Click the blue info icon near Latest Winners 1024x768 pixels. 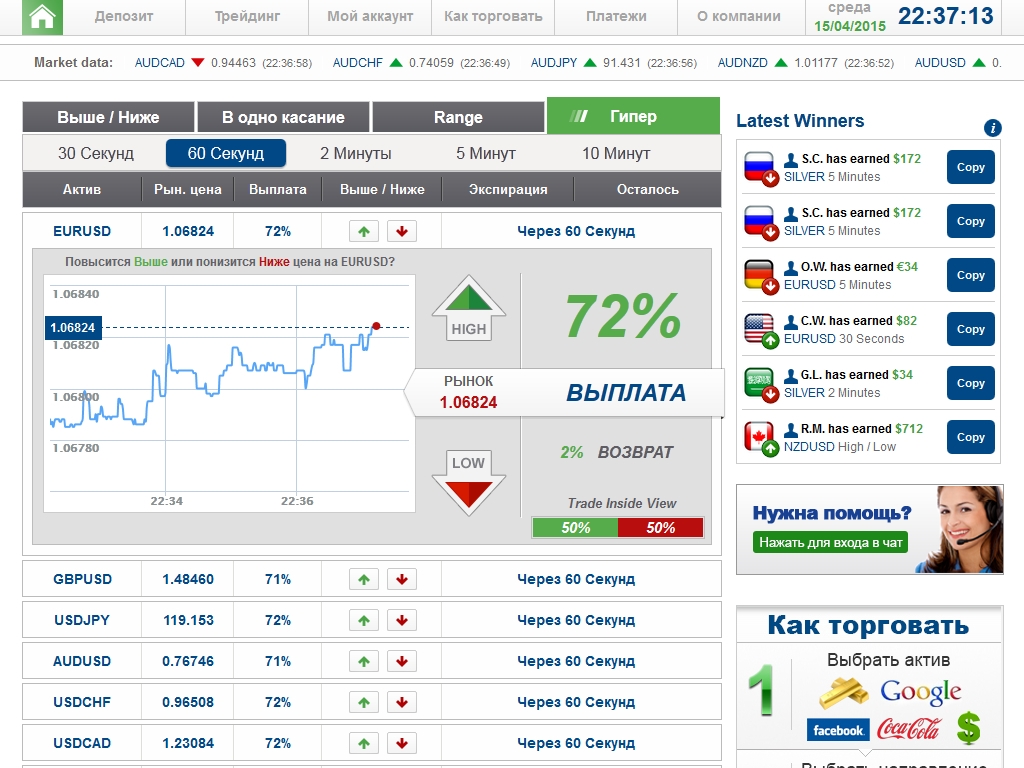(x=992, y=128)
